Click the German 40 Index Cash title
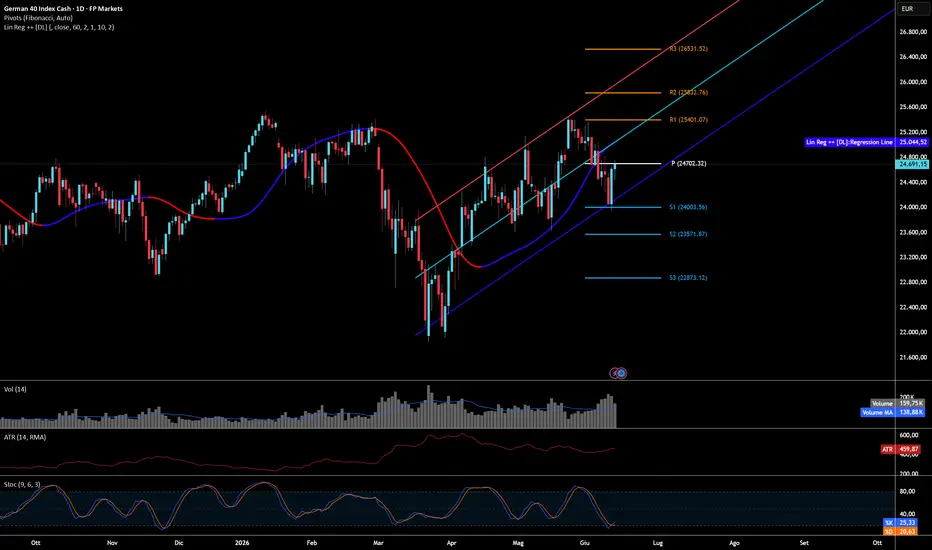Viewport: 932px width, 550px height. point(63,9)
